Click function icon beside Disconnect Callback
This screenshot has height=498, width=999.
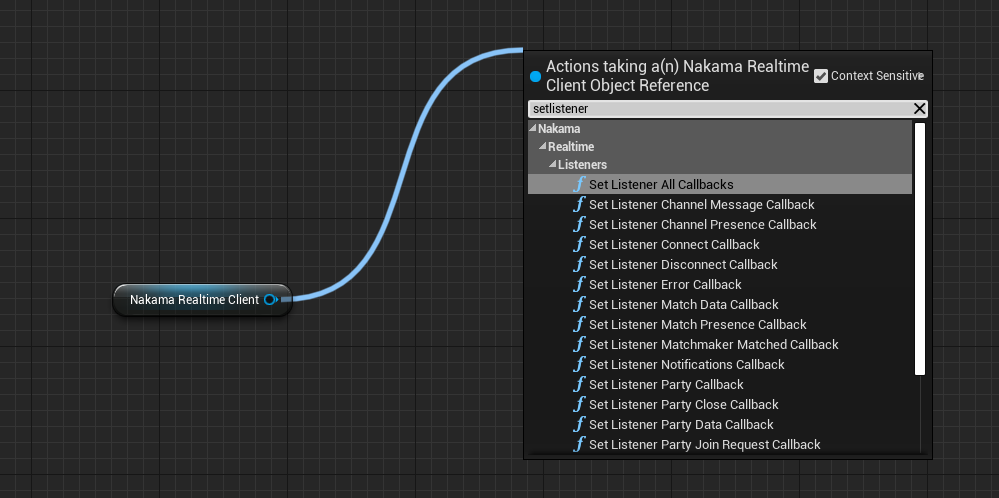click(x=579, y=264)
